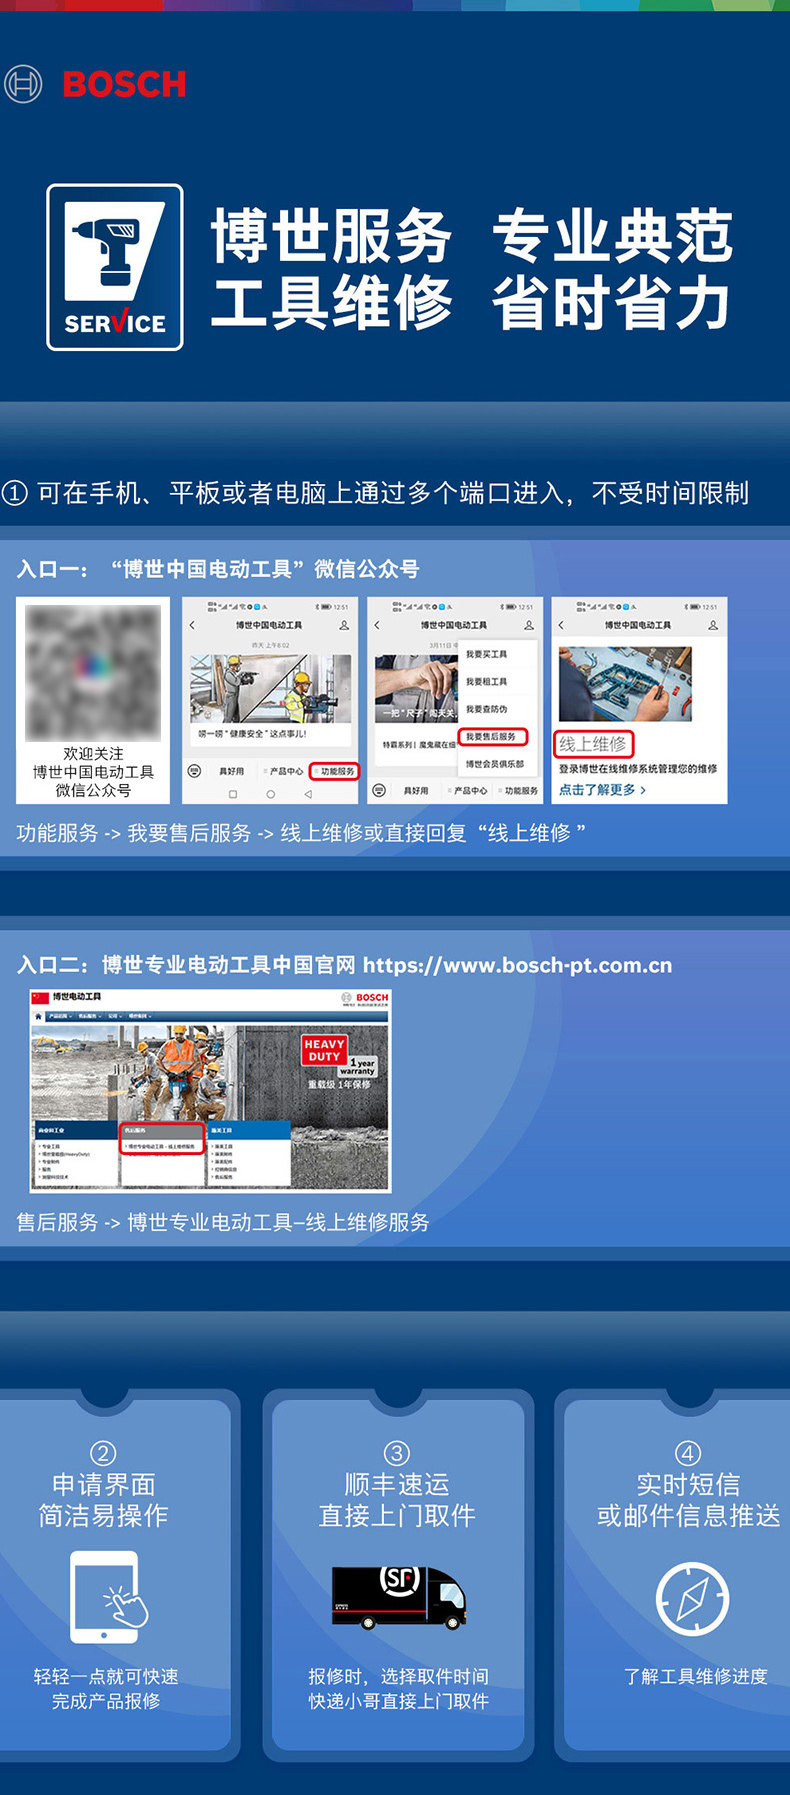Tap profile icon in phone screen showing popup menu
Screen dimensions: 790x1795
pos(529,625)
